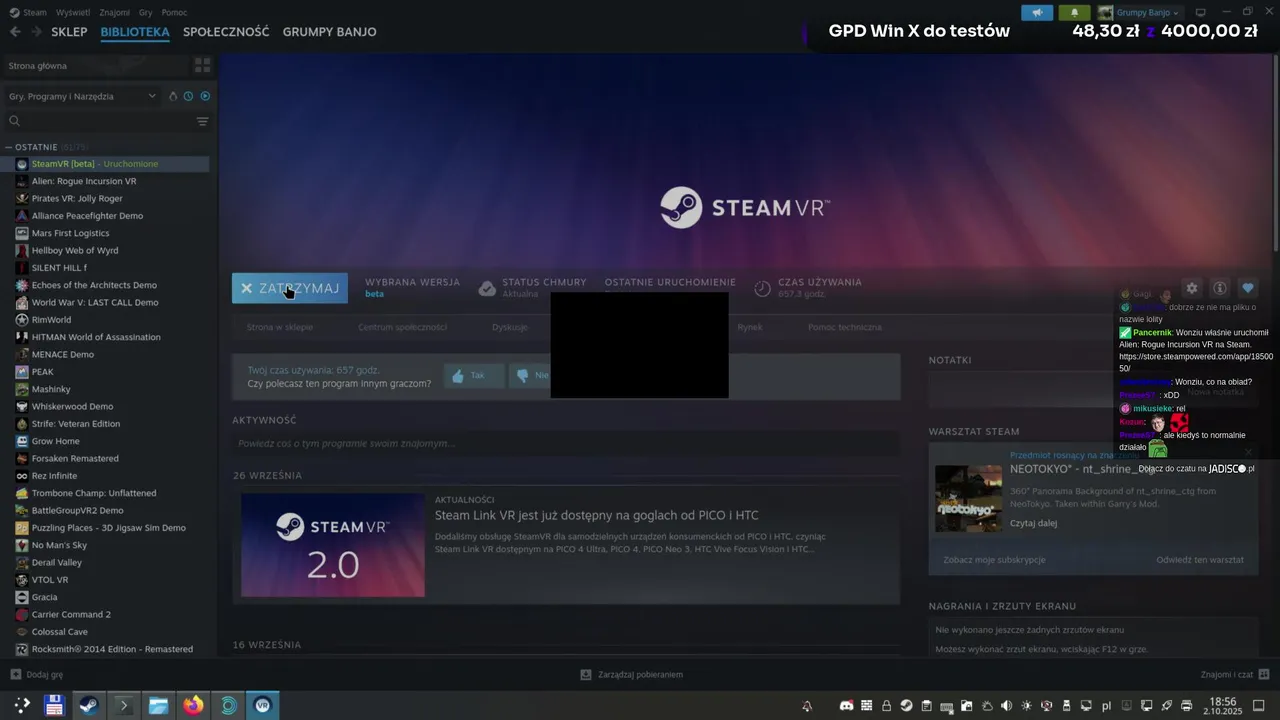The height and width of the screenshot is (720, 1280).
Task: Click the Nie thumbs-down button
Action: tap(530, 376)
